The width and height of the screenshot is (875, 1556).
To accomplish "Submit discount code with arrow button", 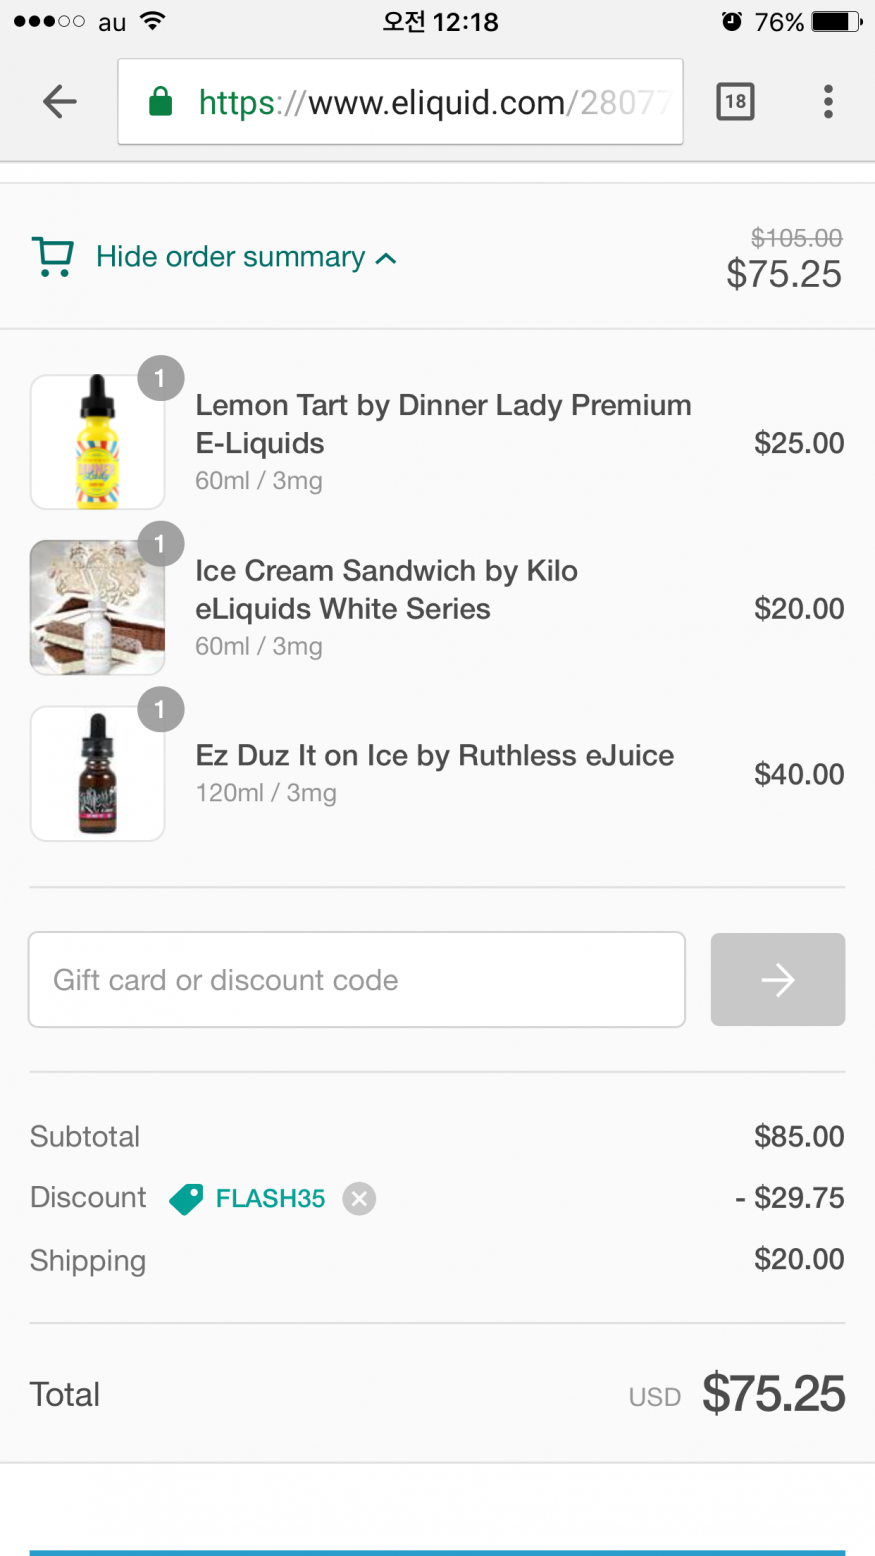I will point(777,980).
